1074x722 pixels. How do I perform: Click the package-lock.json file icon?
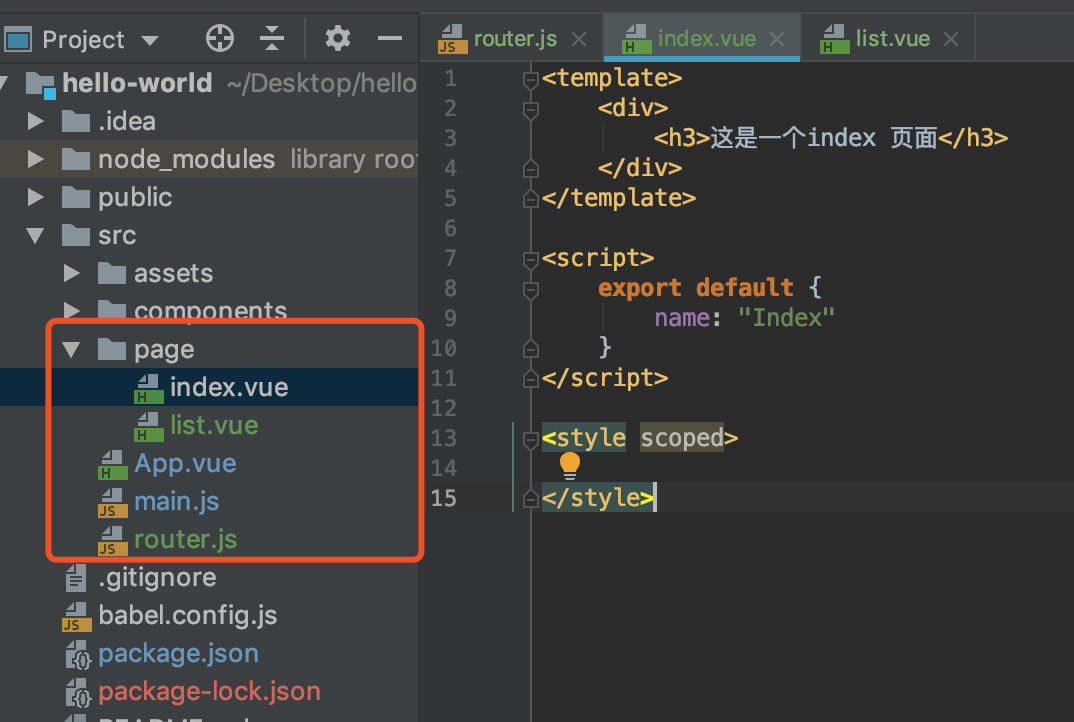tap(77, 693)
